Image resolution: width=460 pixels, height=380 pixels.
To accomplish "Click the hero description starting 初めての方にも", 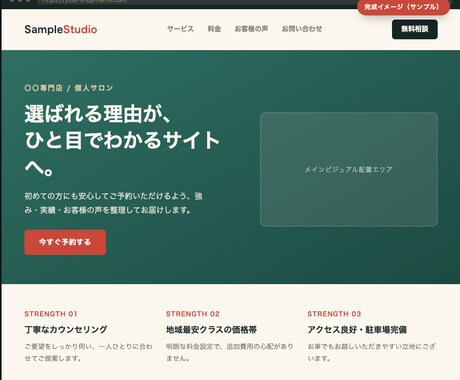I will click(x=113, y=203).
